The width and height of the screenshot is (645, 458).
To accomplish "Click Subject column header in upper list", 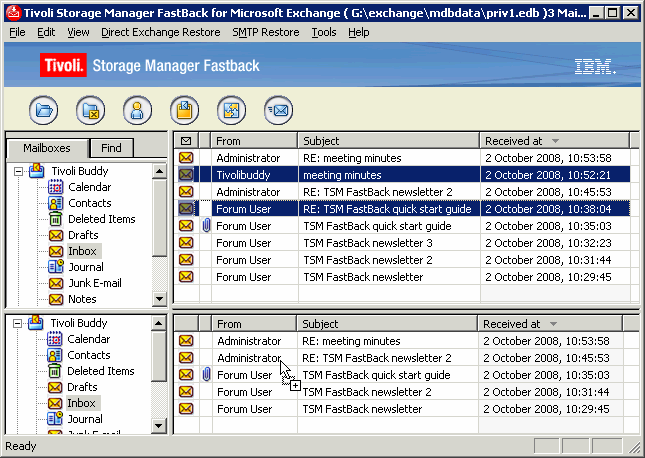I will point(389,141).
